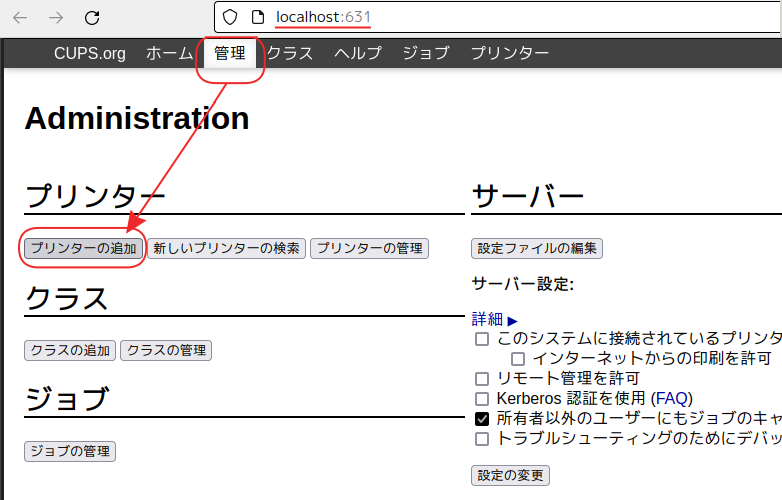Screen dimensions: 782x500
Task: Enable the troubleshooting debug info checkbox
Action: point(482,438)
